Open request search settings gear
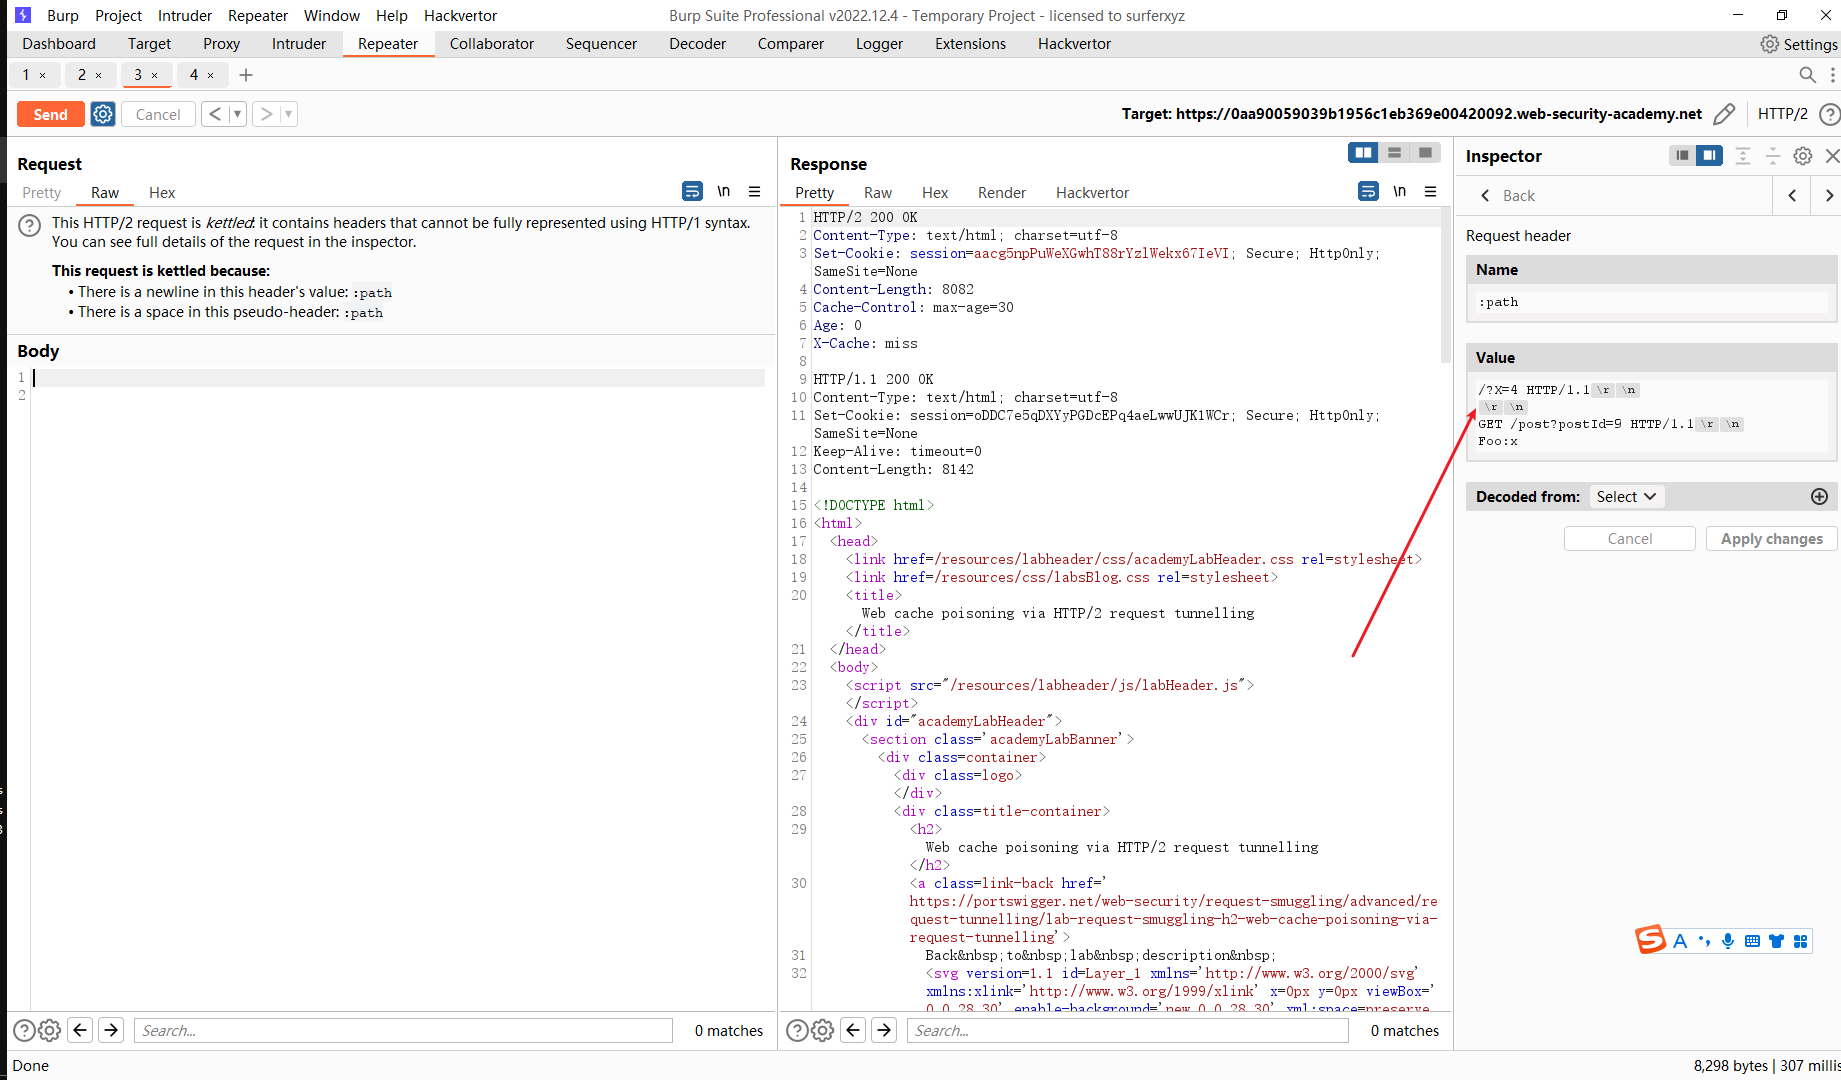Viewport: 1841px width, 1080px height. point(49,1030)
